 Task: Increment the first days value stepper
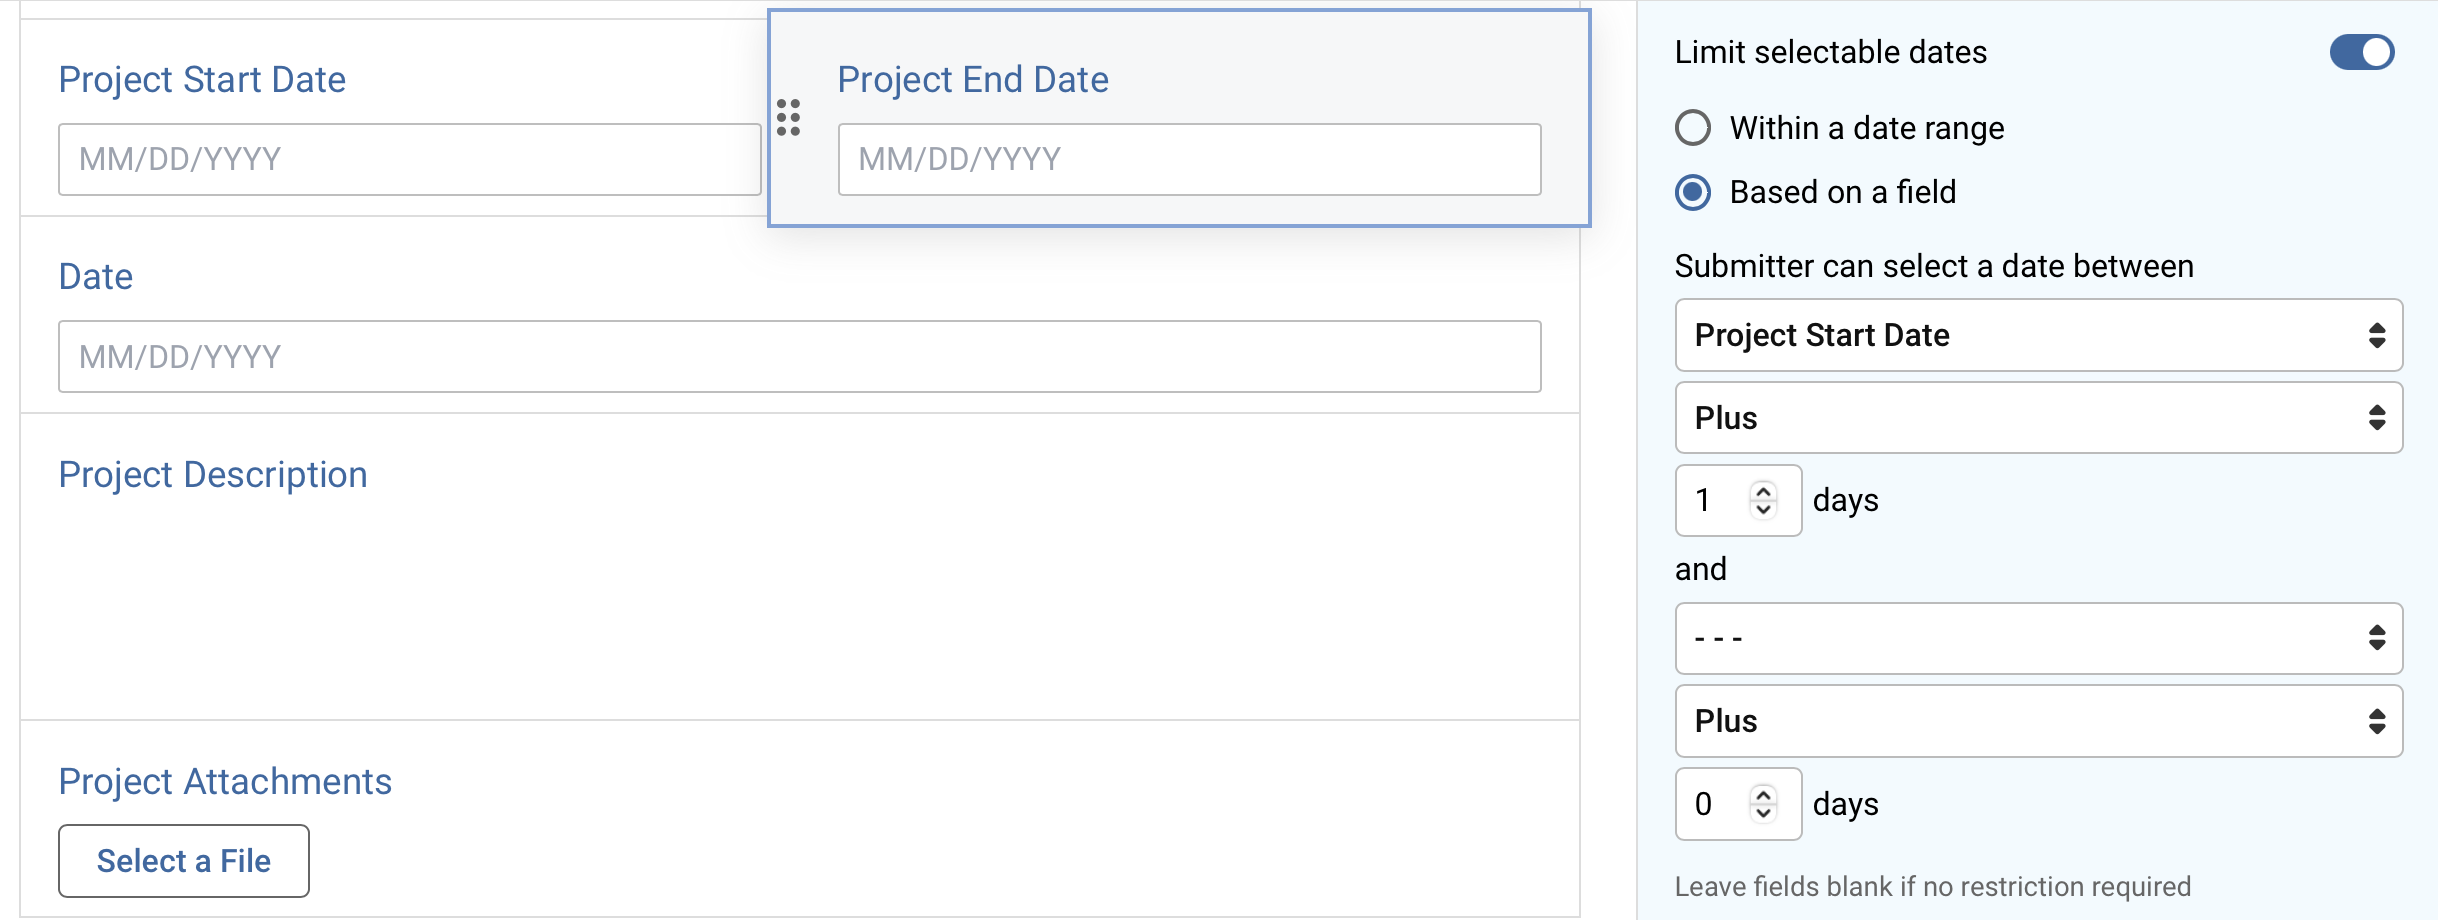[1765, 492]
